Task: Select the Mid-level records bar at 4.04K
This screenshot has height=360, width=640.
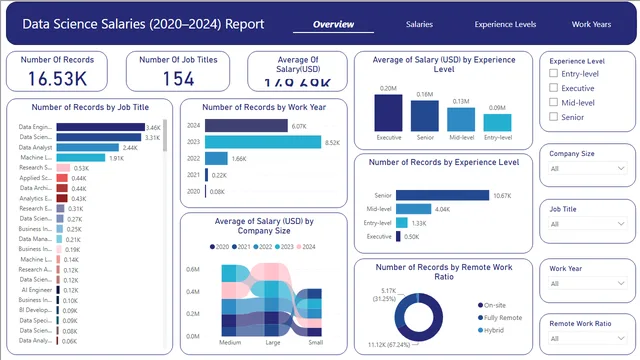Action: tap(413, 209)
